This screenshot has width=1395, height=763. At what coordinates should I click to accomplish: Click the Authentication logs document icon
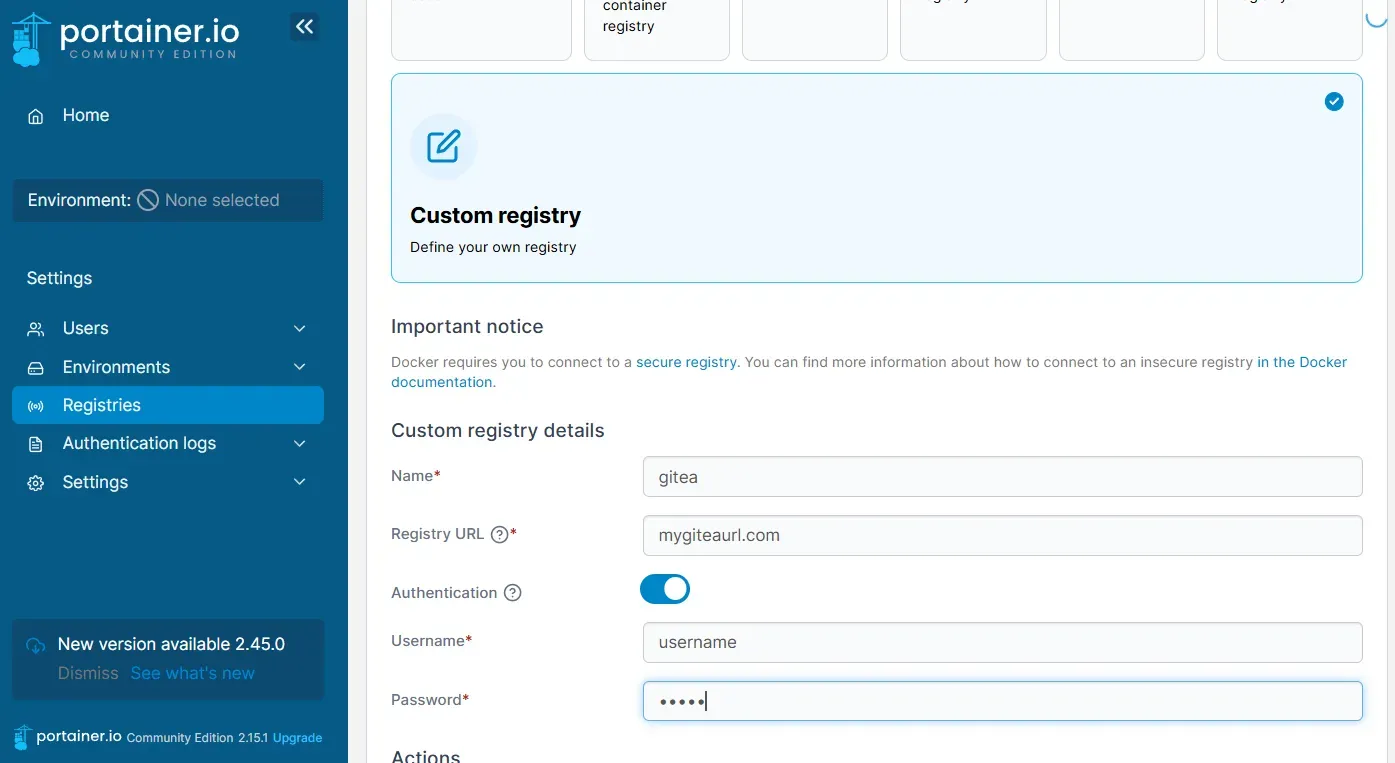(x=36, y=444)
